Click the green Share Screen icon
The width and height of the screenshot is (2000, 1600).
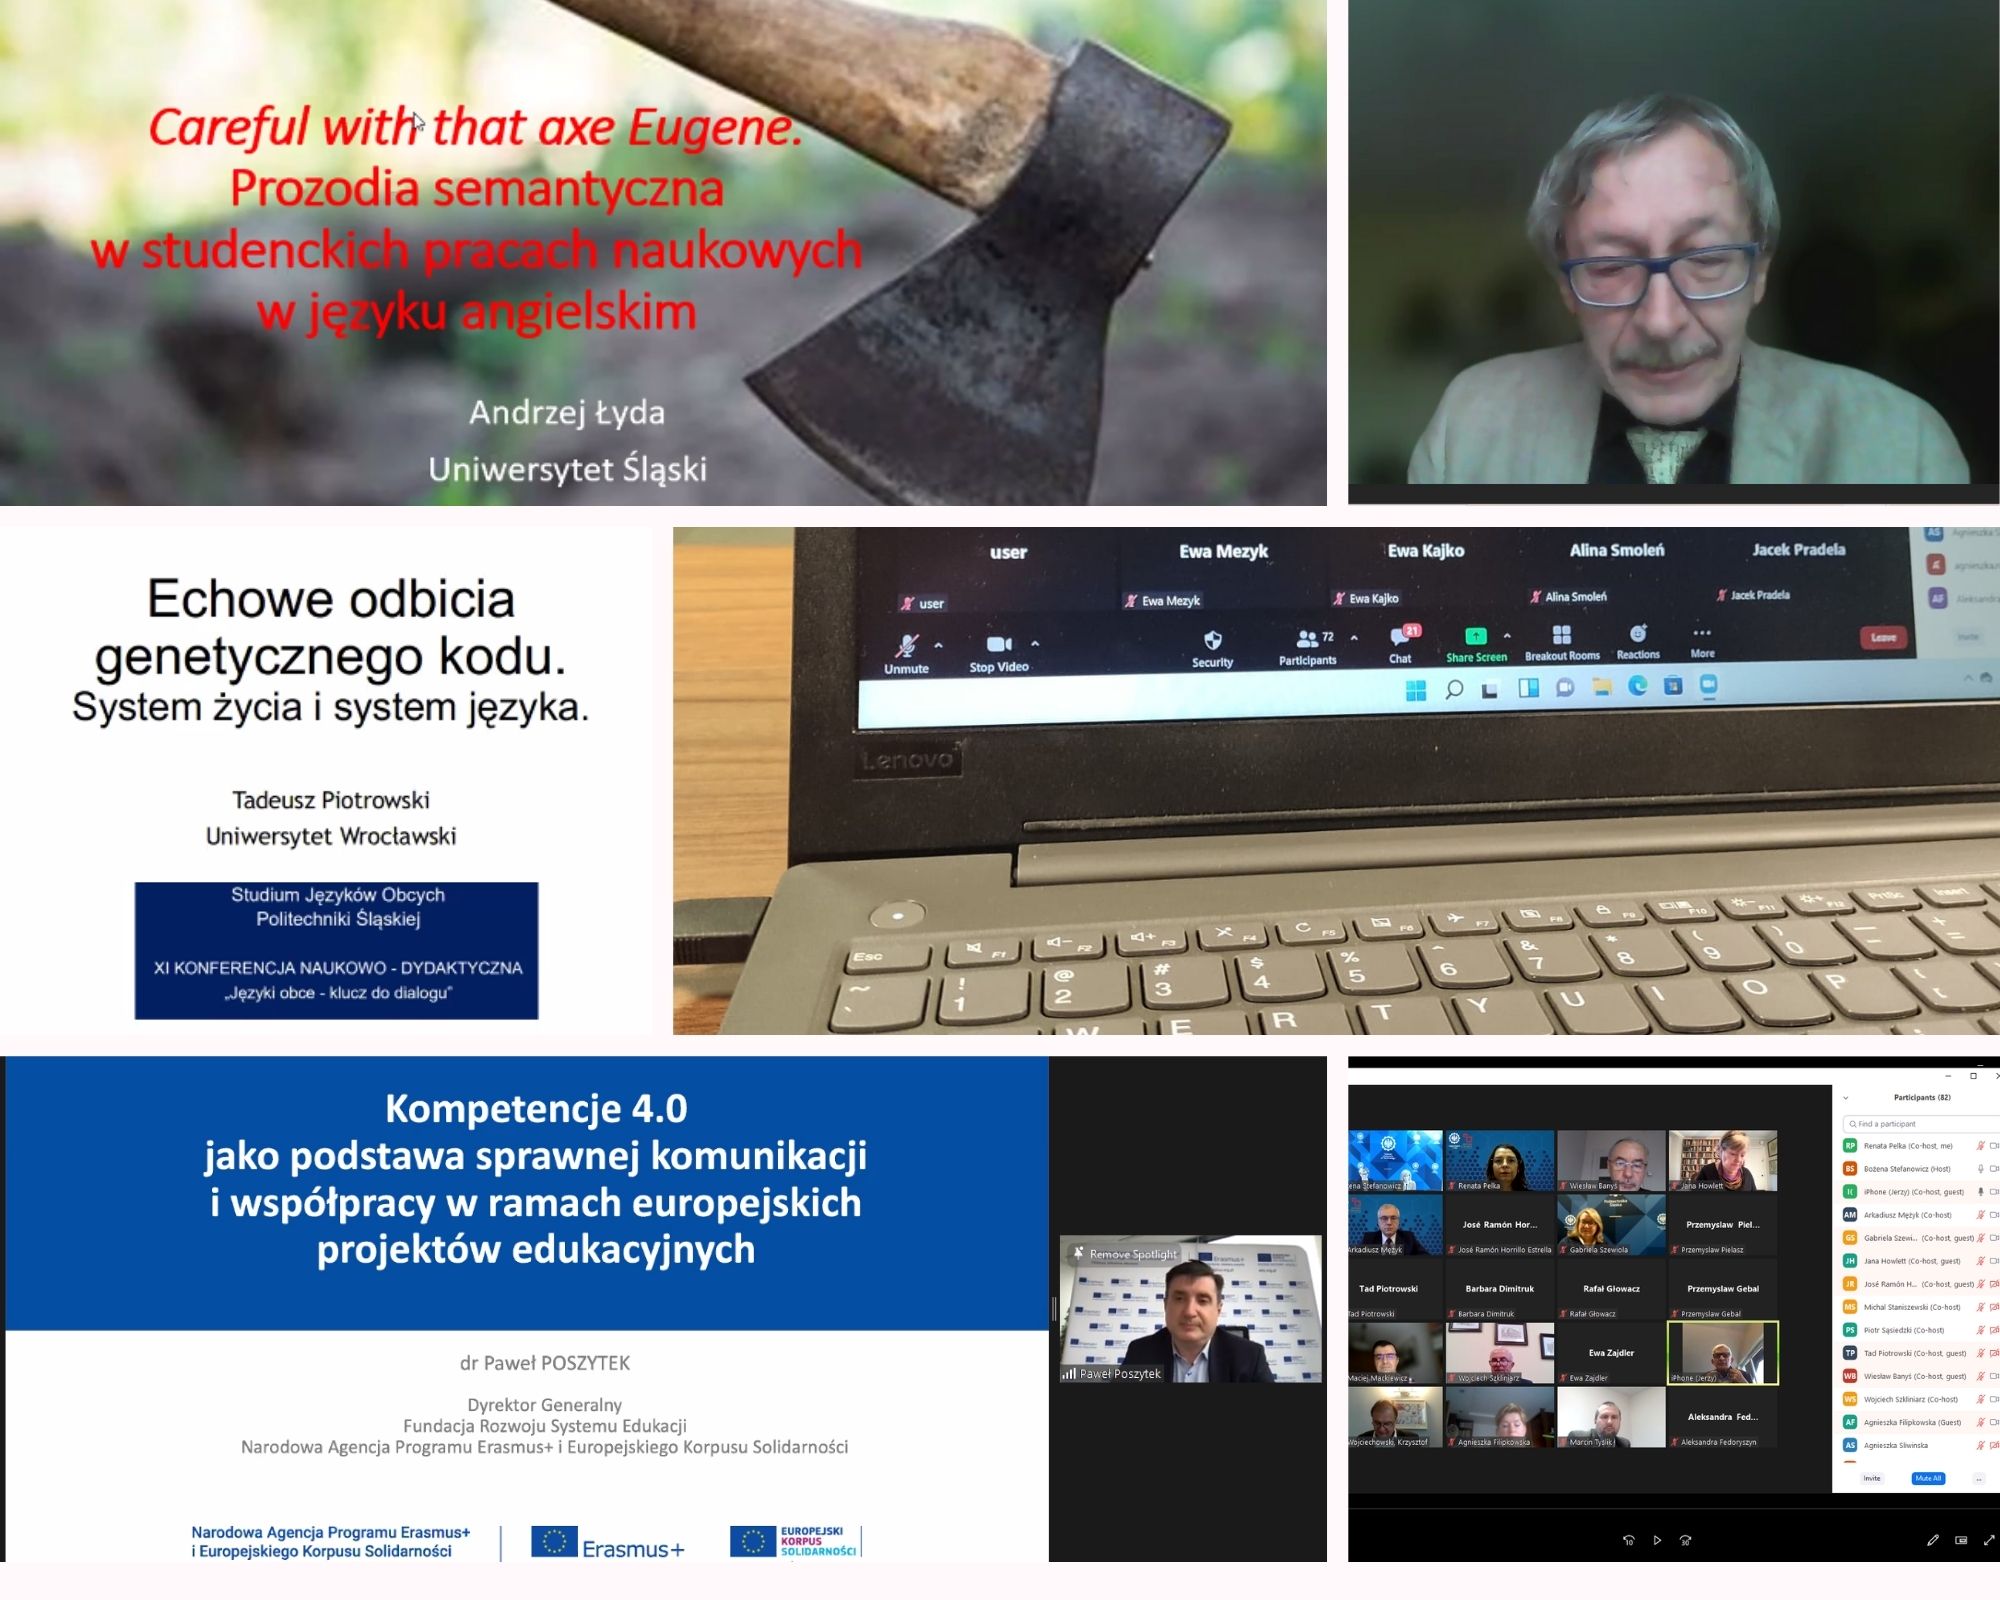(x=1475, y=636)
